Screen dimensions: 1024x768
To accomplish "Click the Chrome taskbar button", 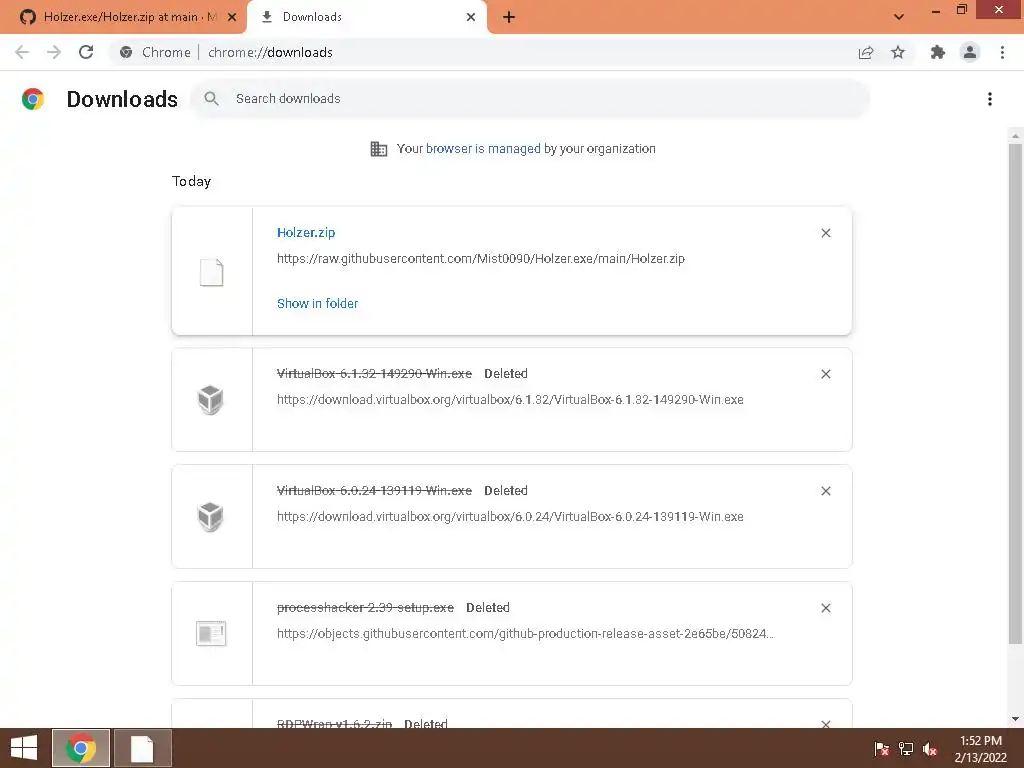I will [x=81, y=748].
